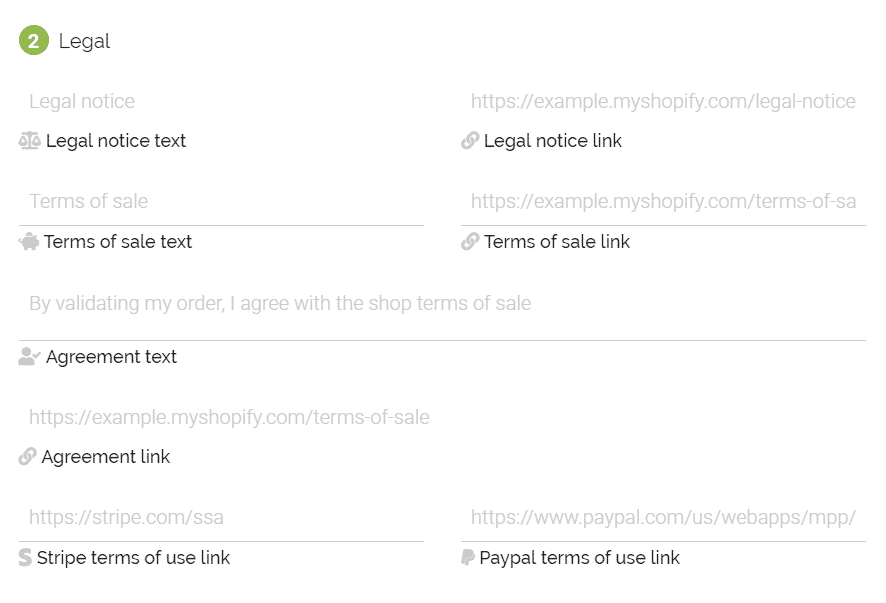The height and width of the screenshot is (603, 886).
Task: Select the Terms of sale text input
Action: [x=222, y=202]
